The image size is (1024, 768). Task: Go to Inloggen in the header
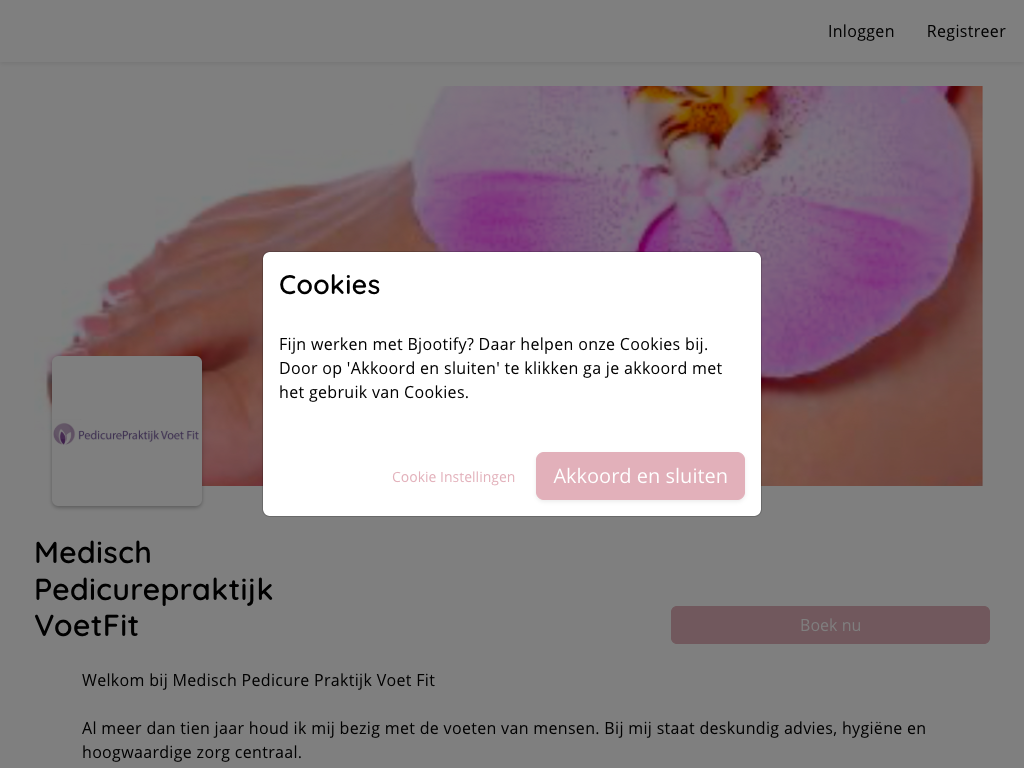(x=861, y=31)
